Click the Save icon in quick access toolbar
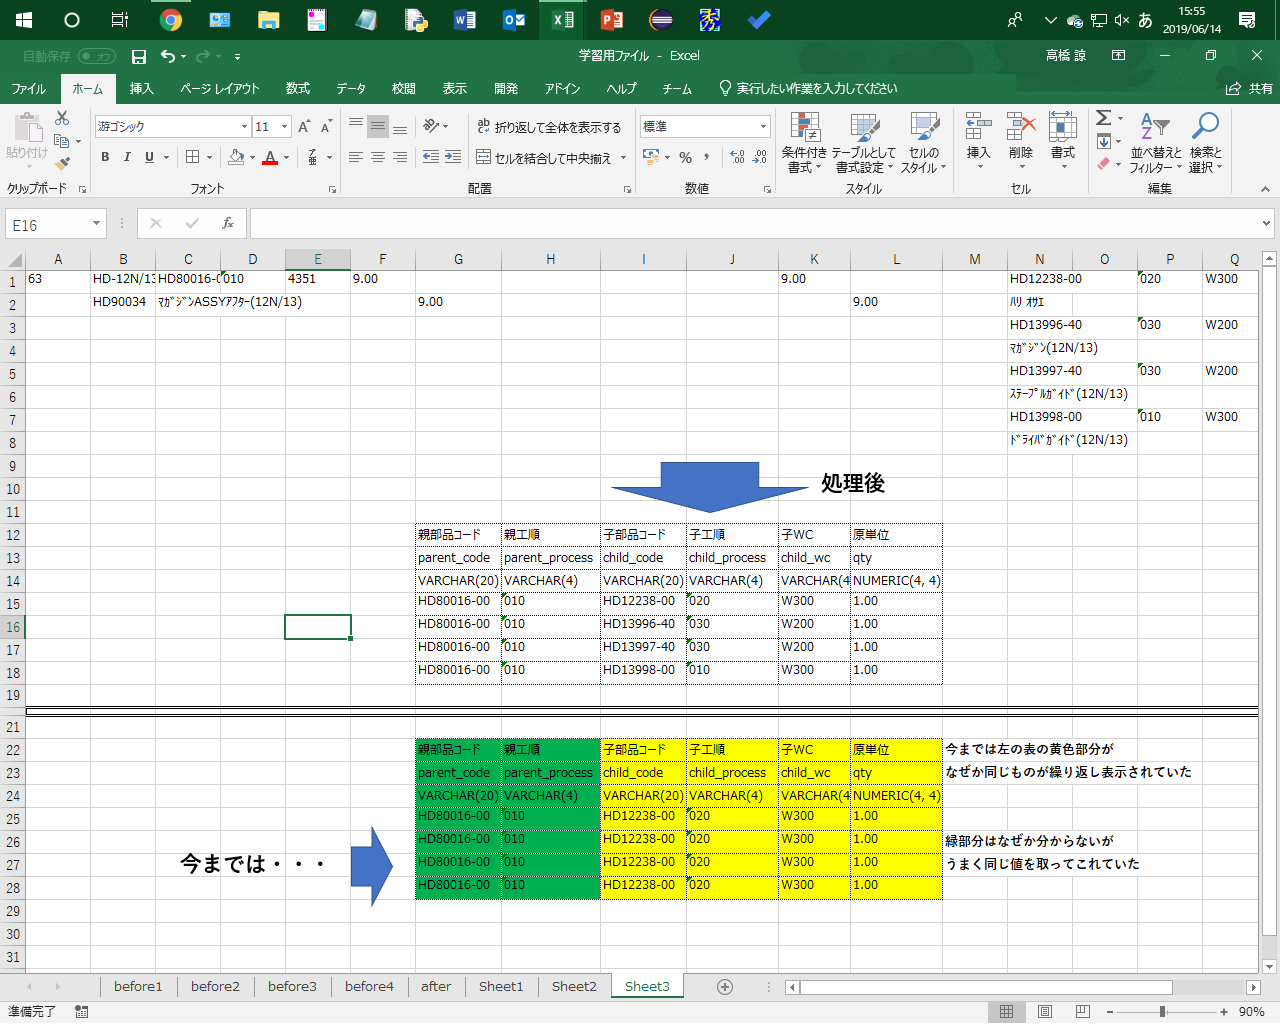 point(139,57)
